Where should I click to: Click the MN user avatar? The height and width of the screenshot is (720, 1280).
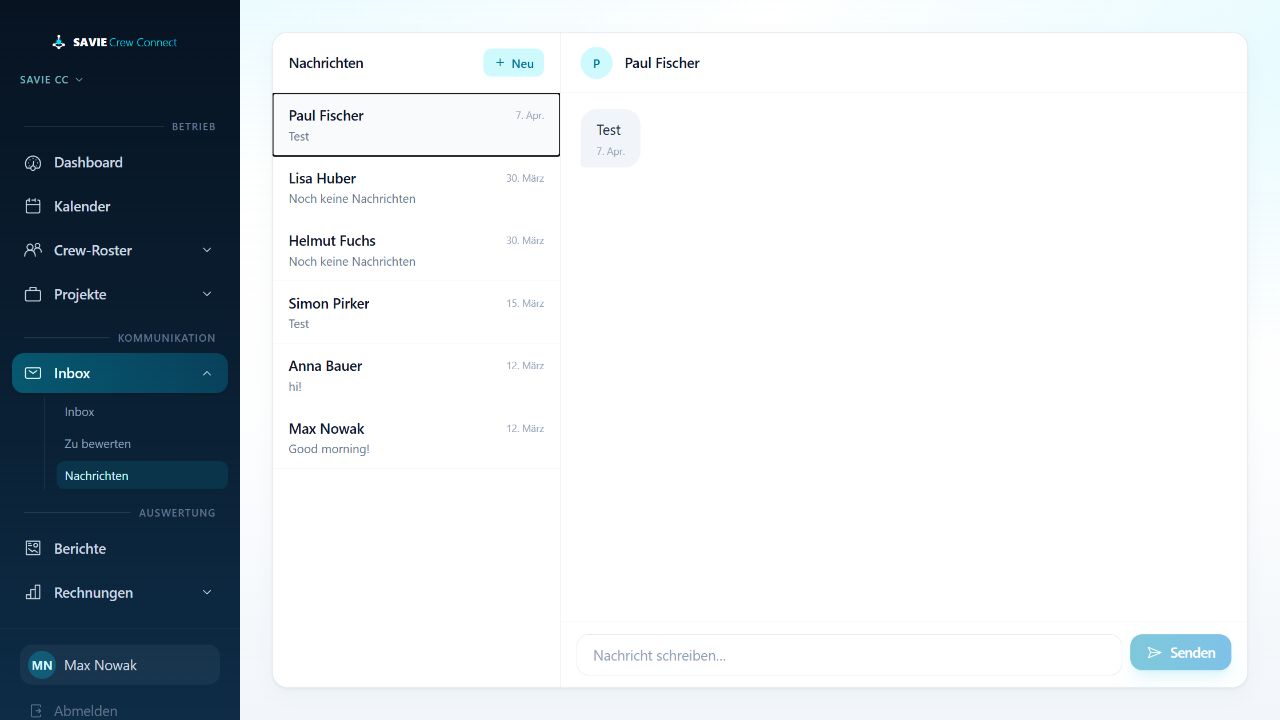coord(42,665)
